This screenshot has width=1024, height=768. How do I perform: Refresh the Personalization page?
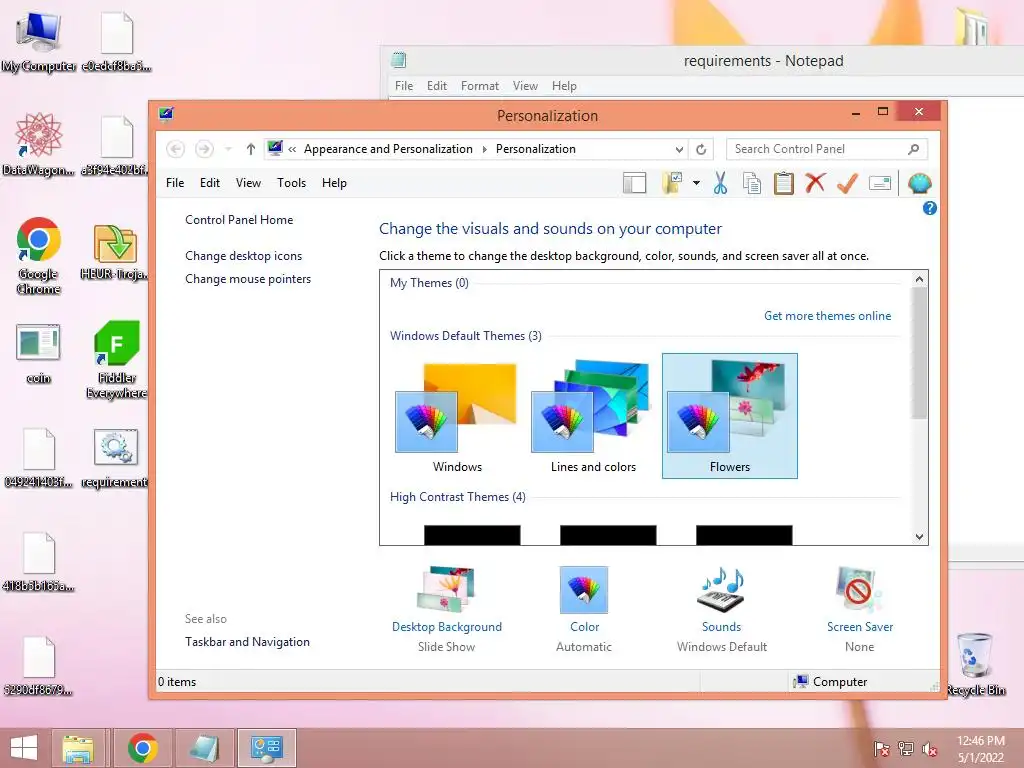[x=701, y=149]
